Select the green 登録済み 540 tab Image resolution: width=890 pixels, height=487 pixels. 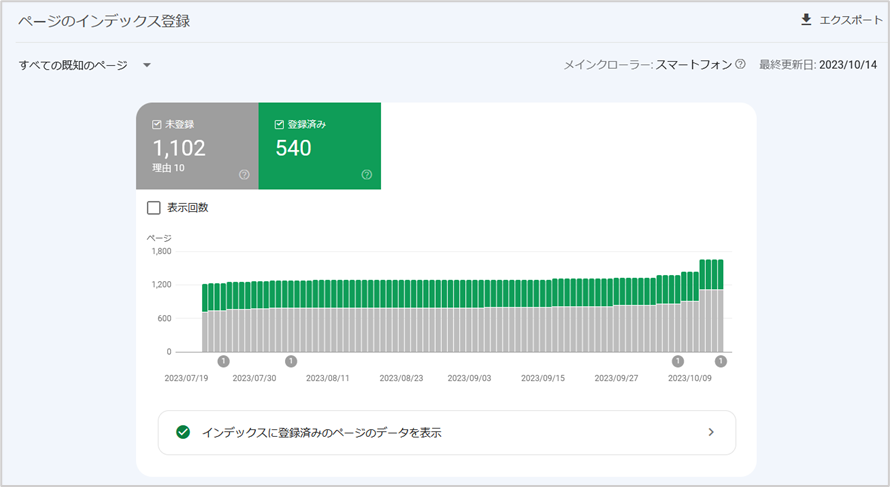pos(320,146)
